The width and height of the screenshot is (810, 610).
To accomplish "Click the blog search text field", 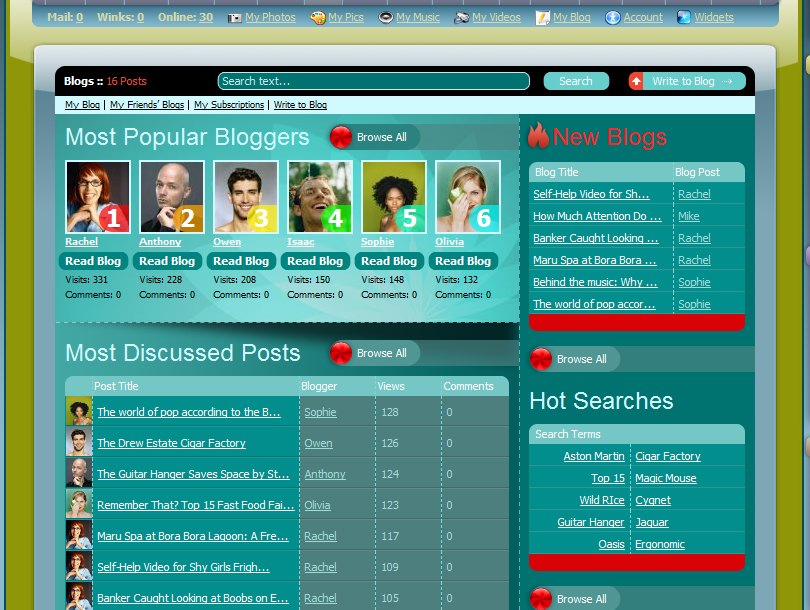I will pyautogui.click(x=373, y=81).
